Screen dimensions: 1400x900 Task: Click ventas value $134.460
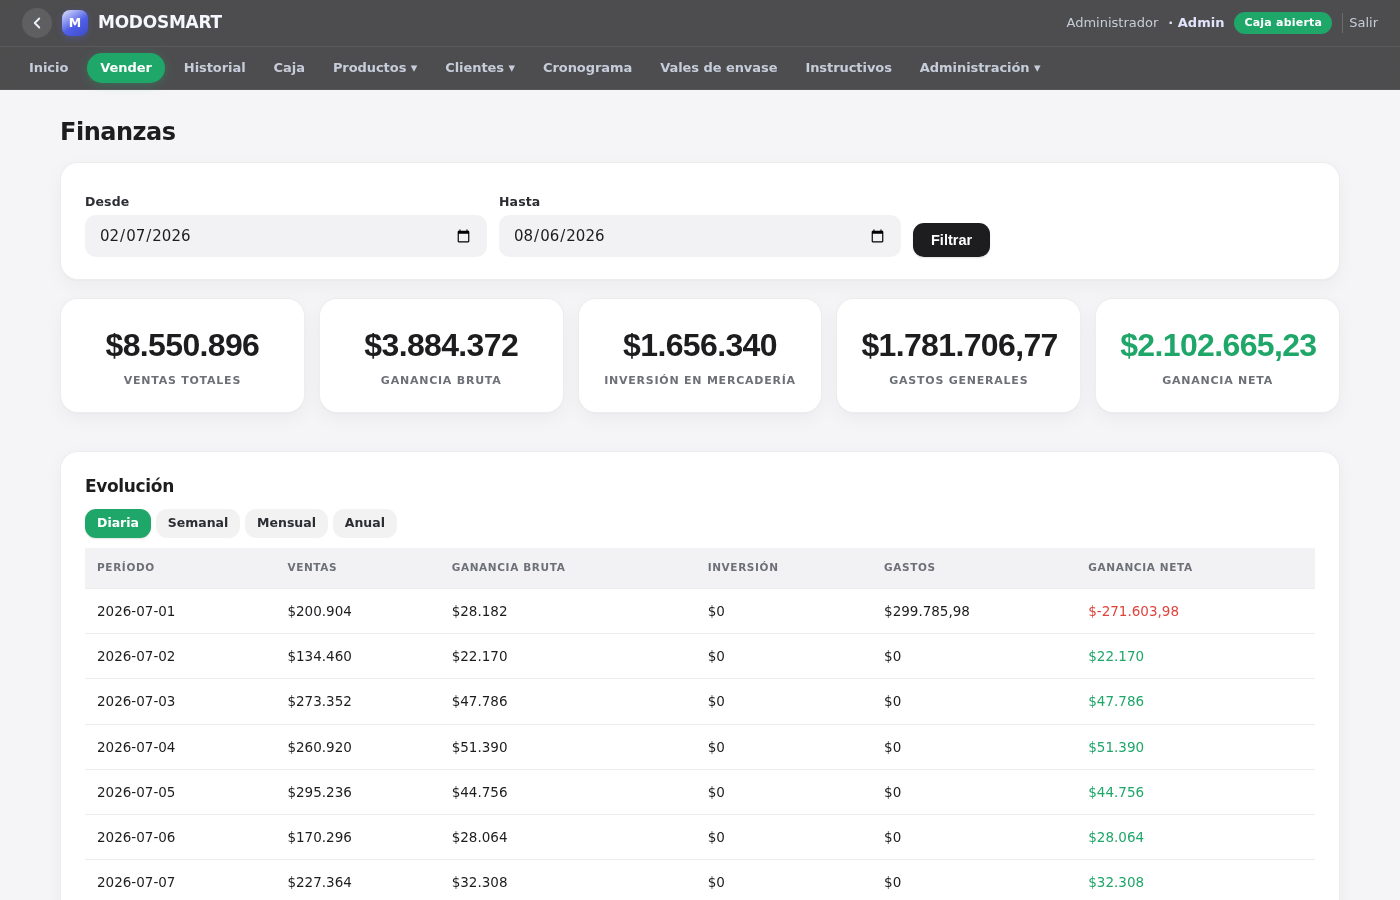coord(319,656)
